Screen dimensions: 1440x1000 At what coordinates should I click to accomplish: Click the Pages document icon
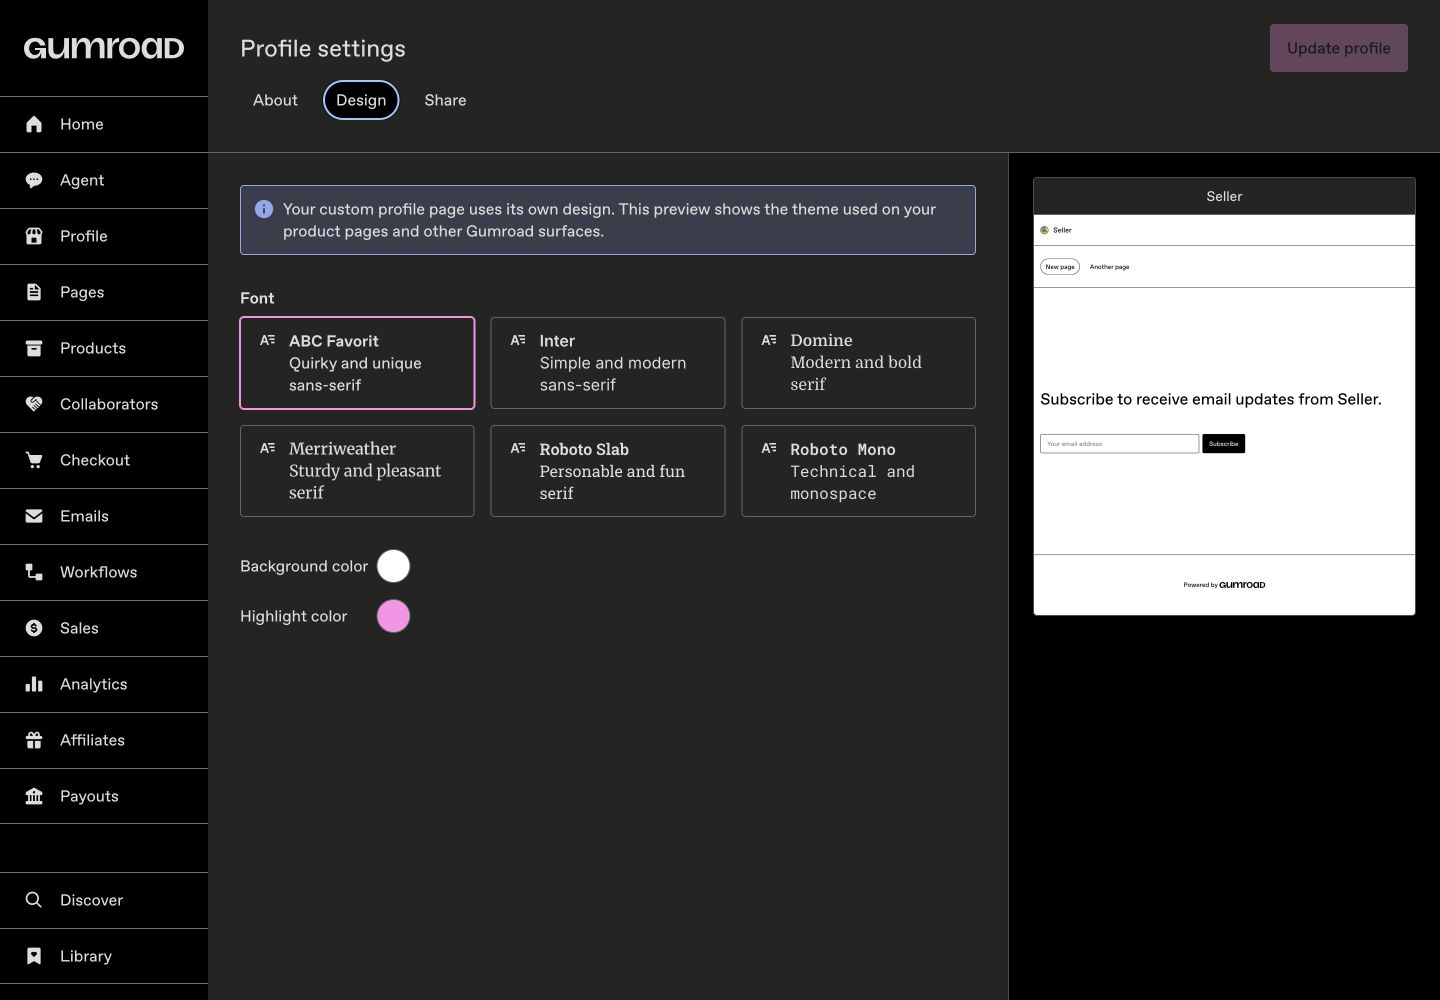[x=34, y=292]
